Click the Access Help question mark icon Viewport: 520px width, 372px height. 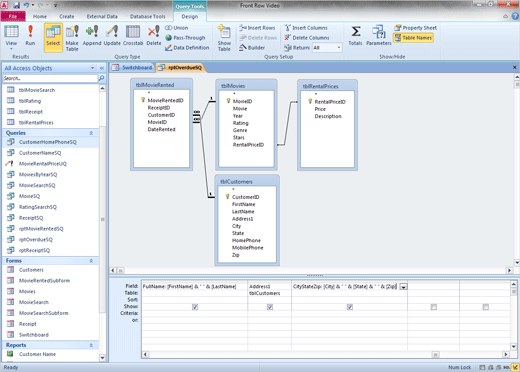(x=515, y=16)
